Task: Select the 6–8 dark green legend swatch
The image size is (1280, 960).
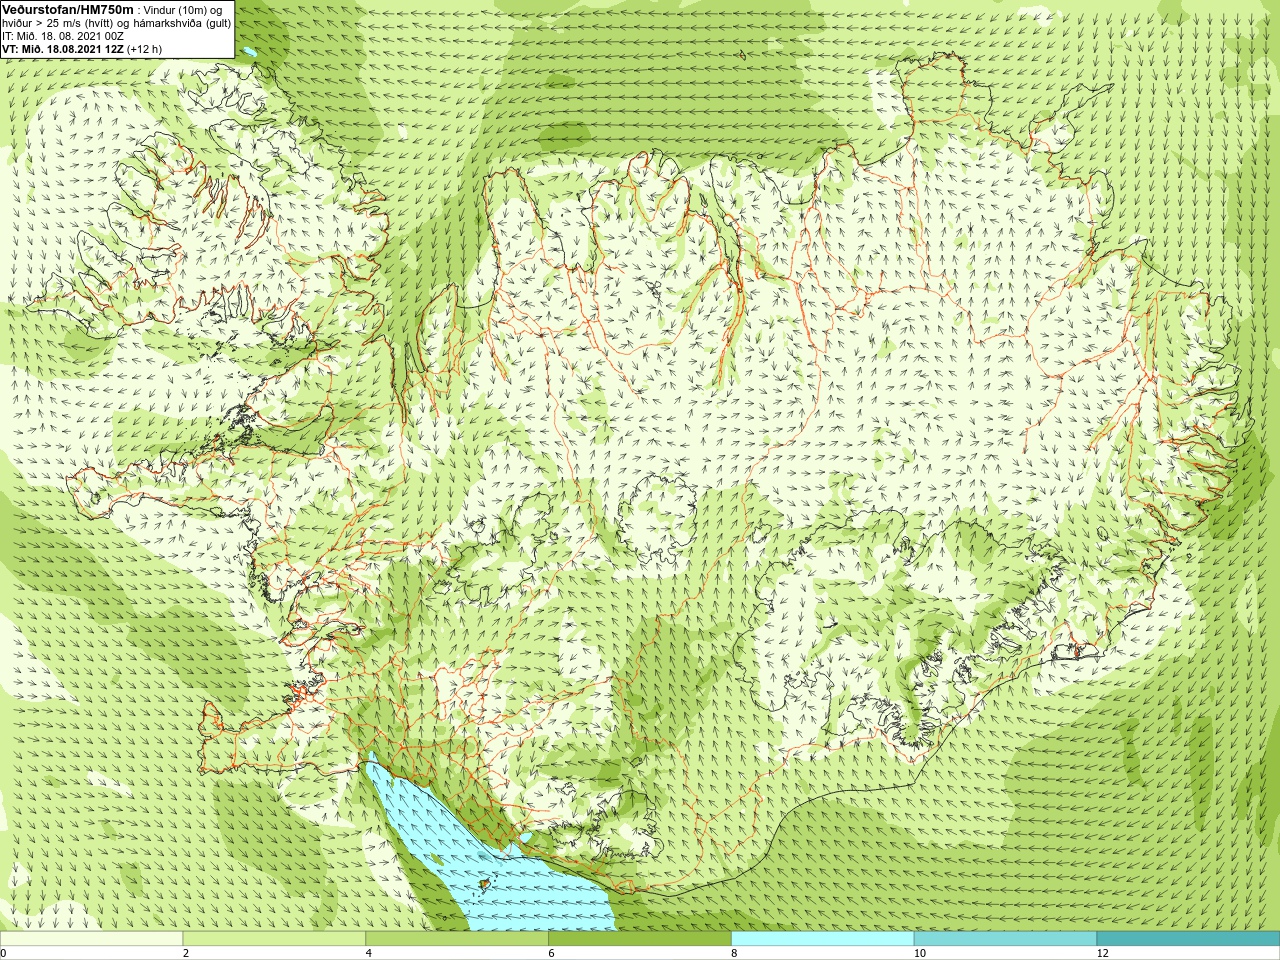Action: (640, 939)
